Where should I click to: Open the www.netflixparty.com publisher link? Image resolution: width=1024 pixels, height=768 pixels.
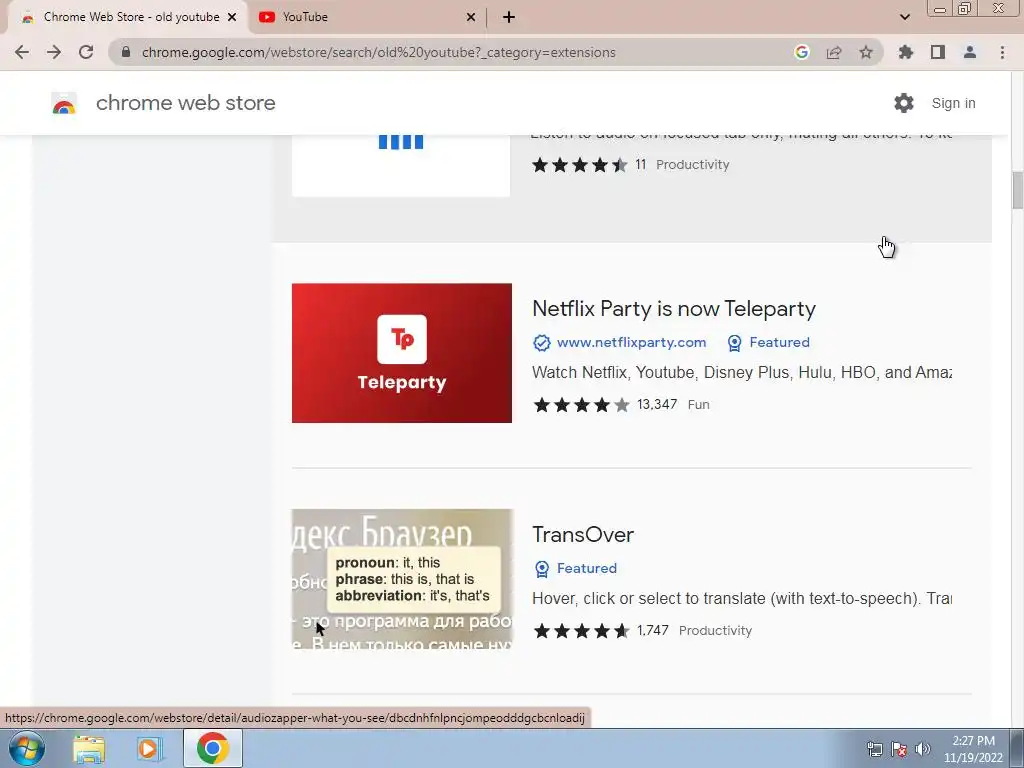632,342
